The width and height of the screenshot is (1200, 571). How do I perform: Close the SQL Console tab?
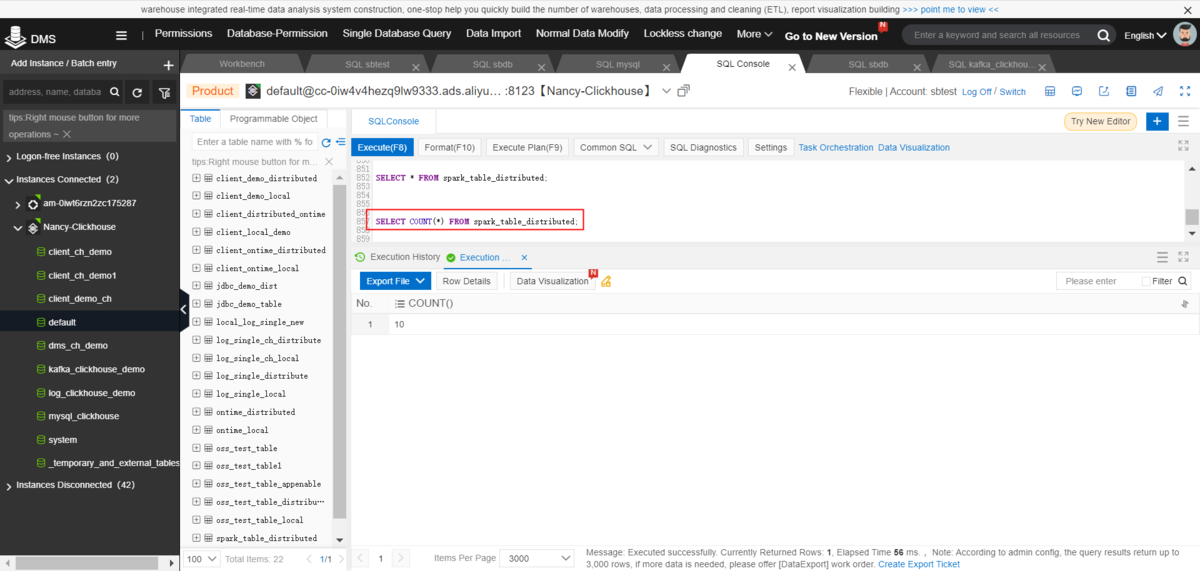click(x=793, y=67)
